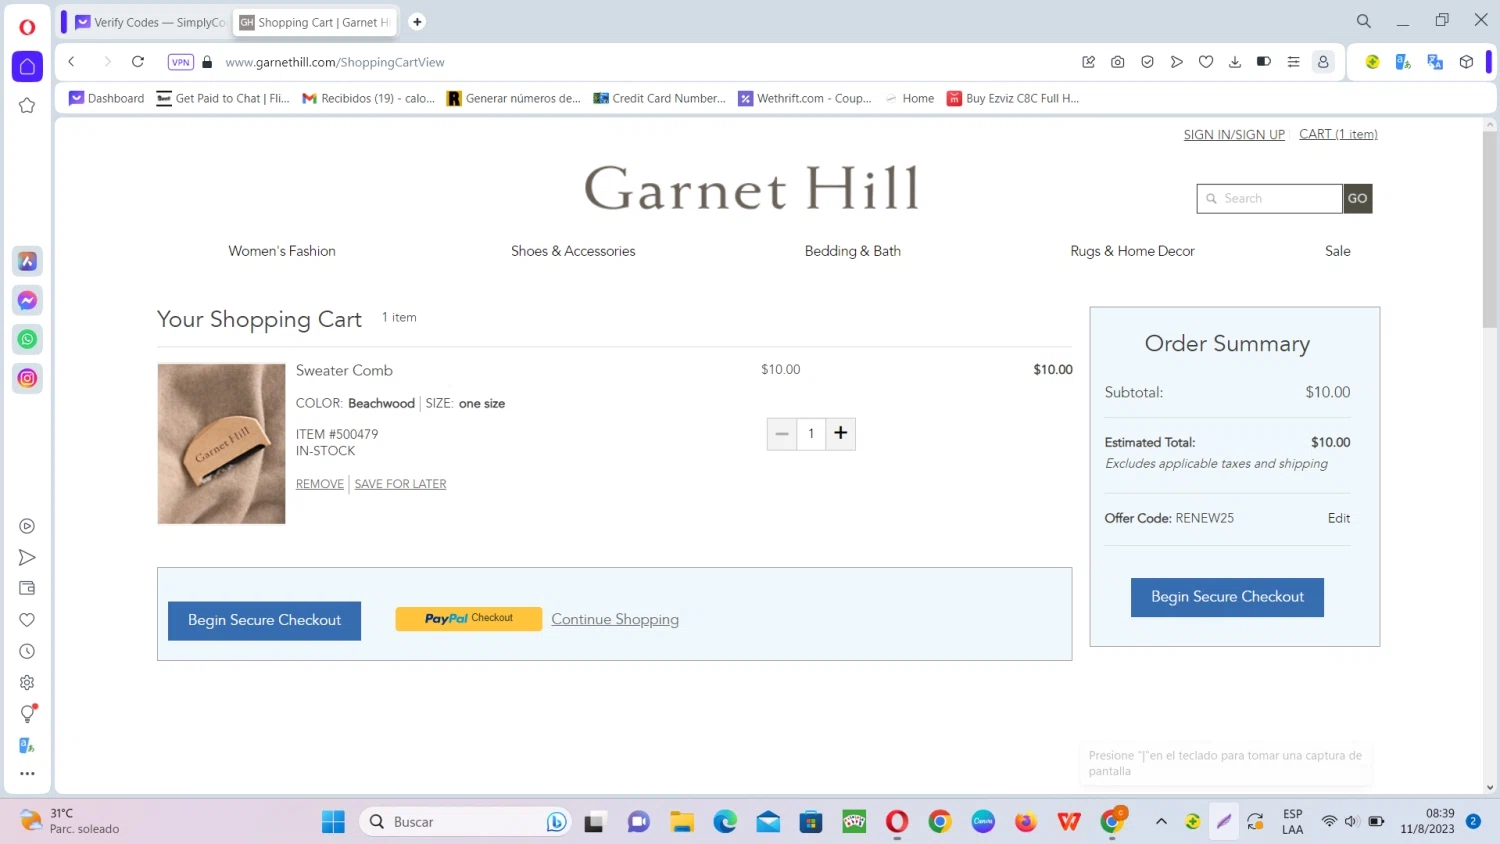
Task: Click SAVE FOR LATER link
Action: point(400,484)
